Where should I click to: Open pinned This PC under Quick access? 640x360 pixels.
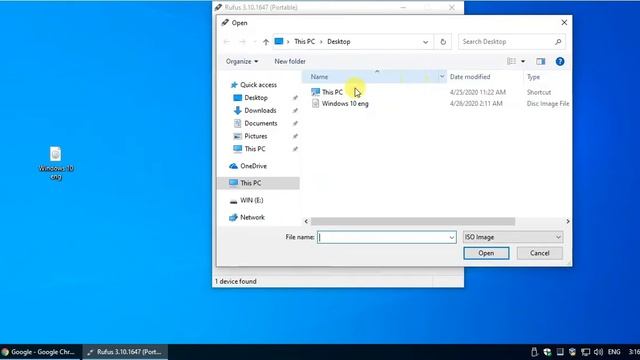(x=255, y=149)
